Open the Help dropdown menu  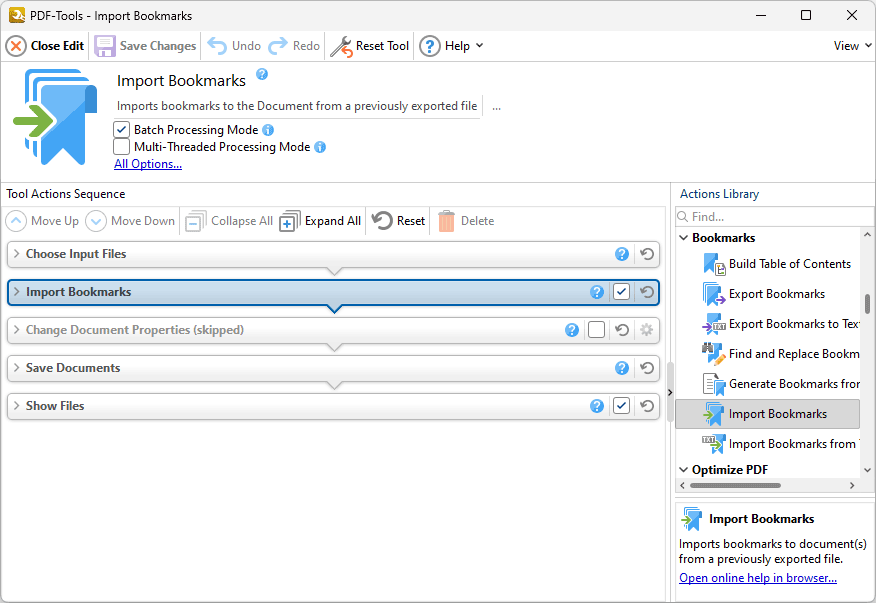451,46
